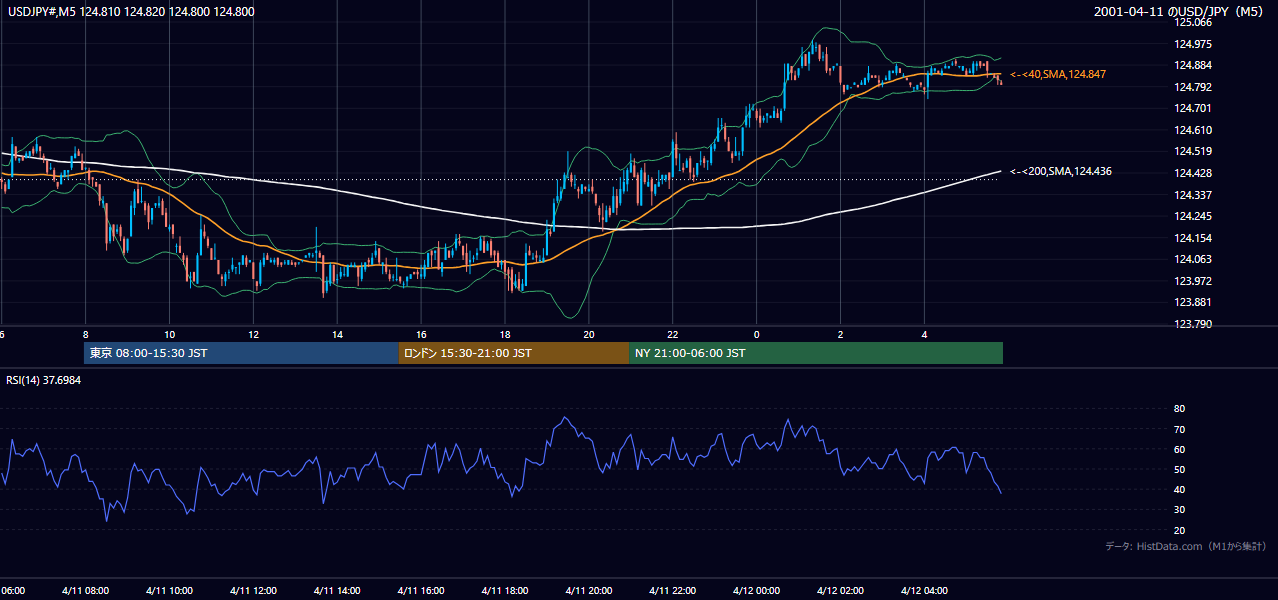Click the ロンドン 15:30-21:00 JST session bar

(514, 353)
